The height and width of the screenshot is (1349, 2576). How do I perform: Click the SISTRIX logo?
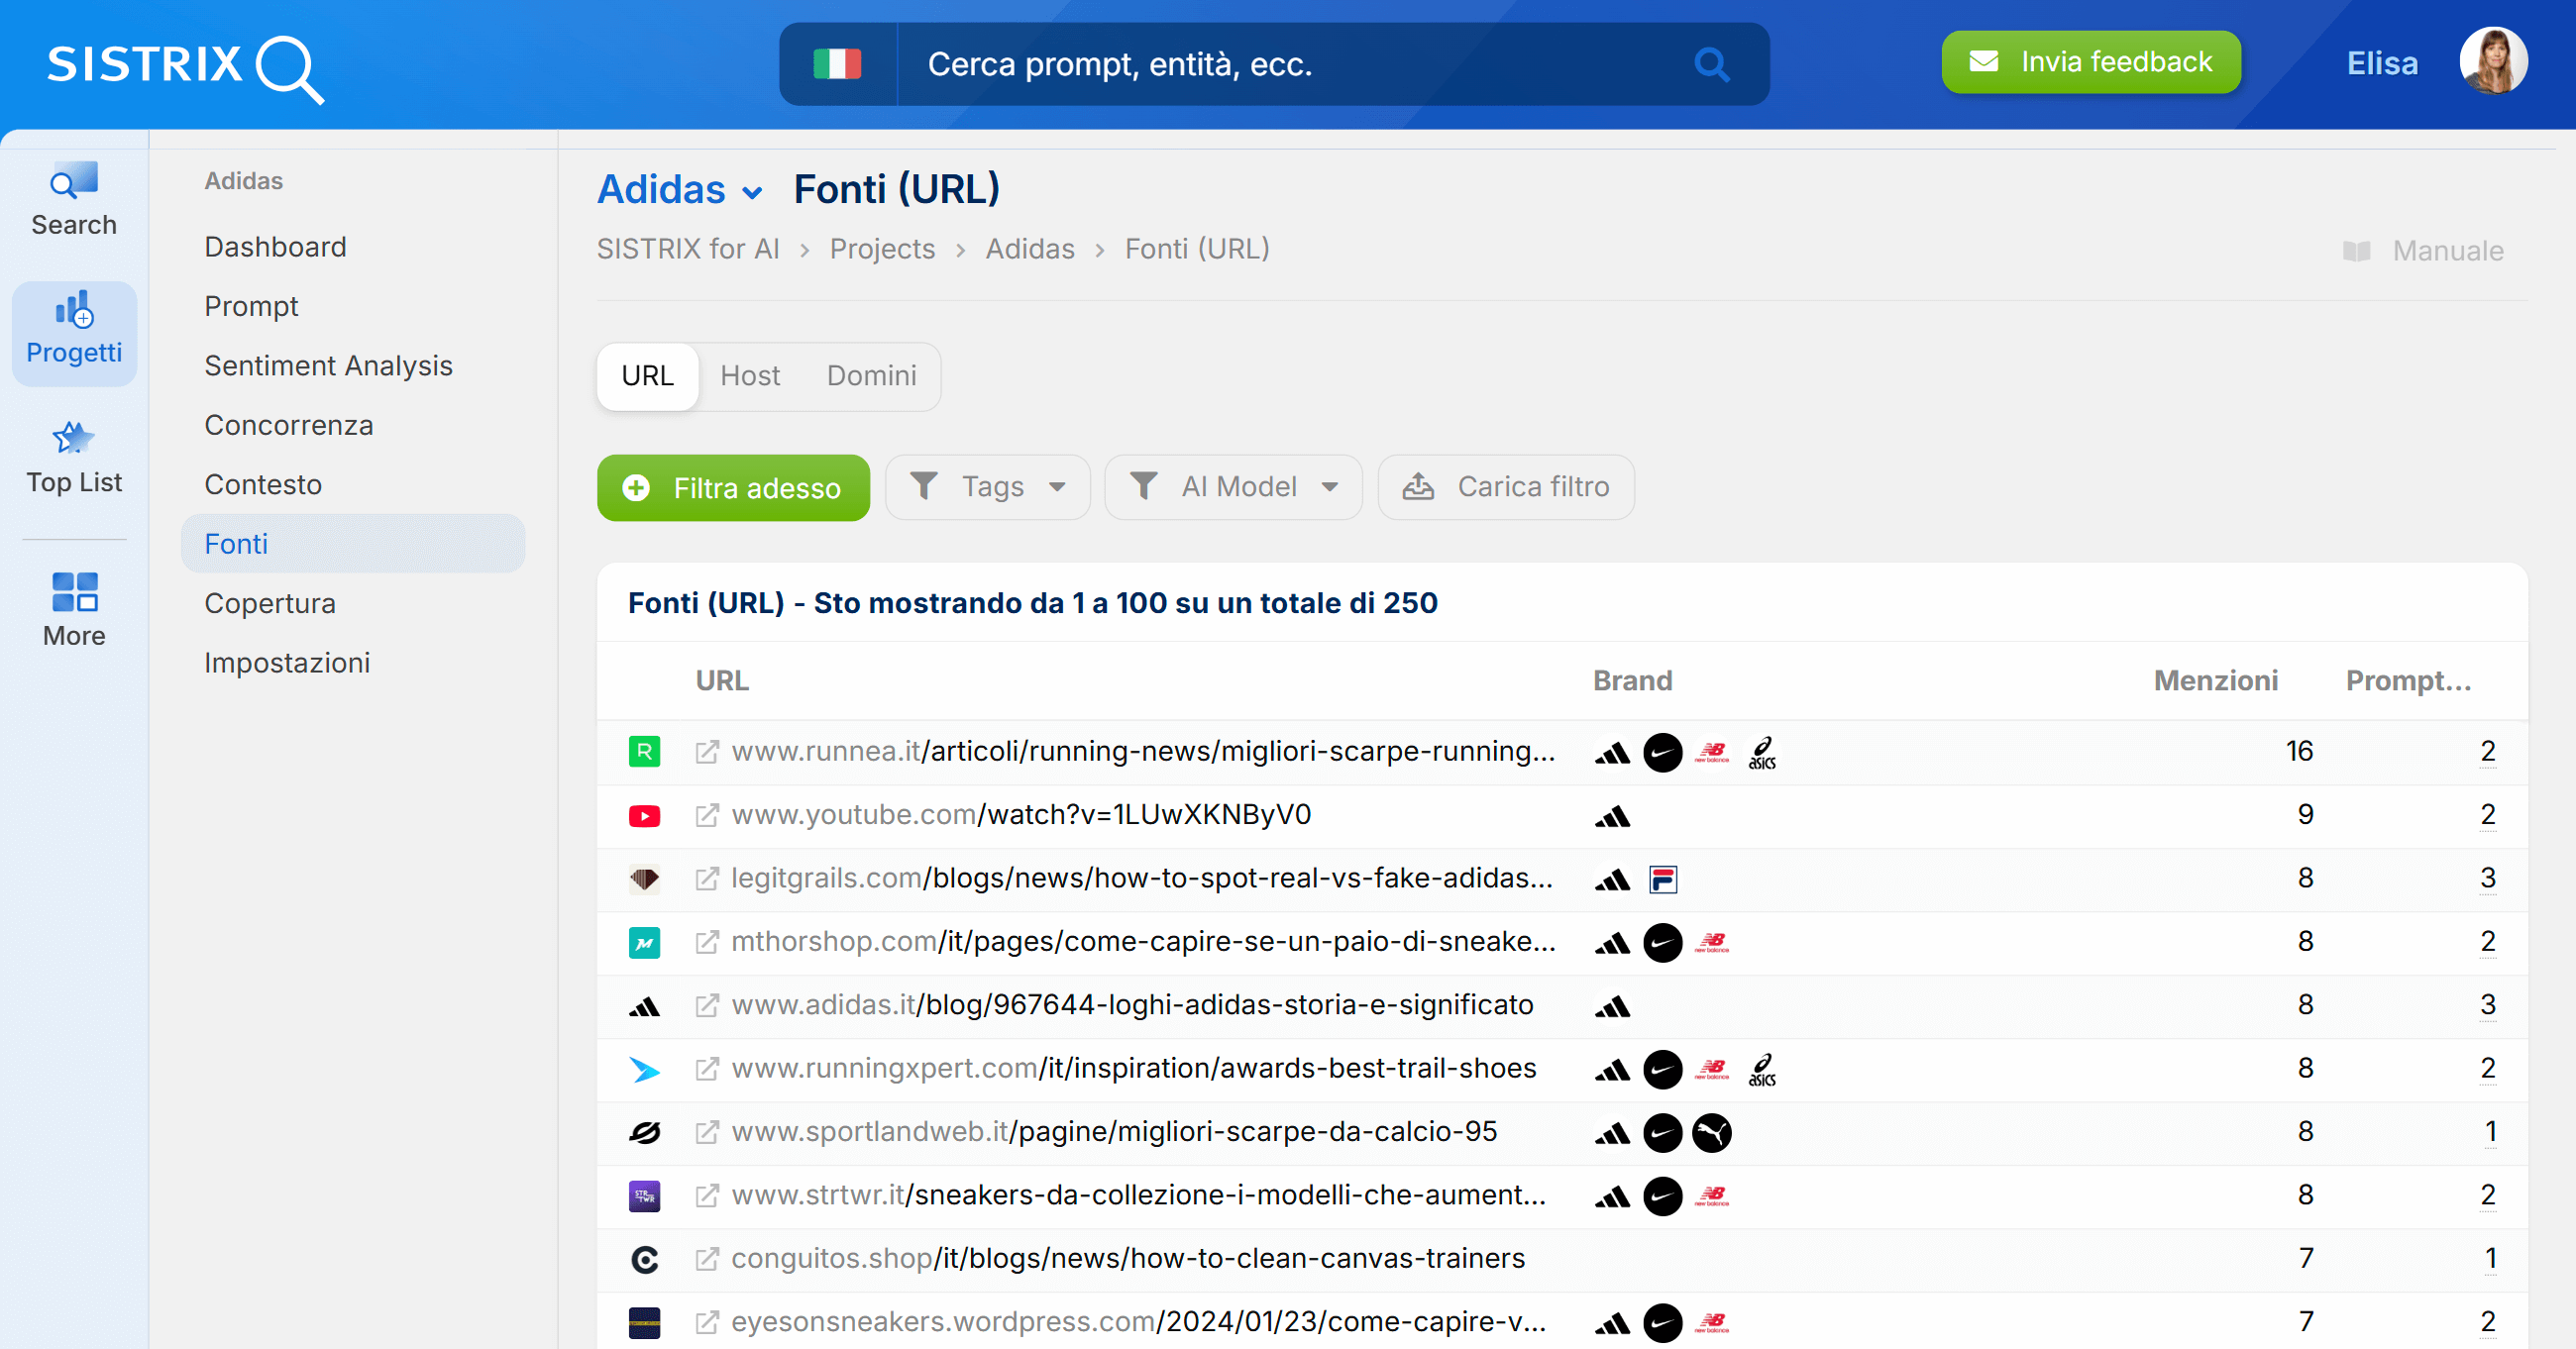pyautogui.click(x=185, y=66)
